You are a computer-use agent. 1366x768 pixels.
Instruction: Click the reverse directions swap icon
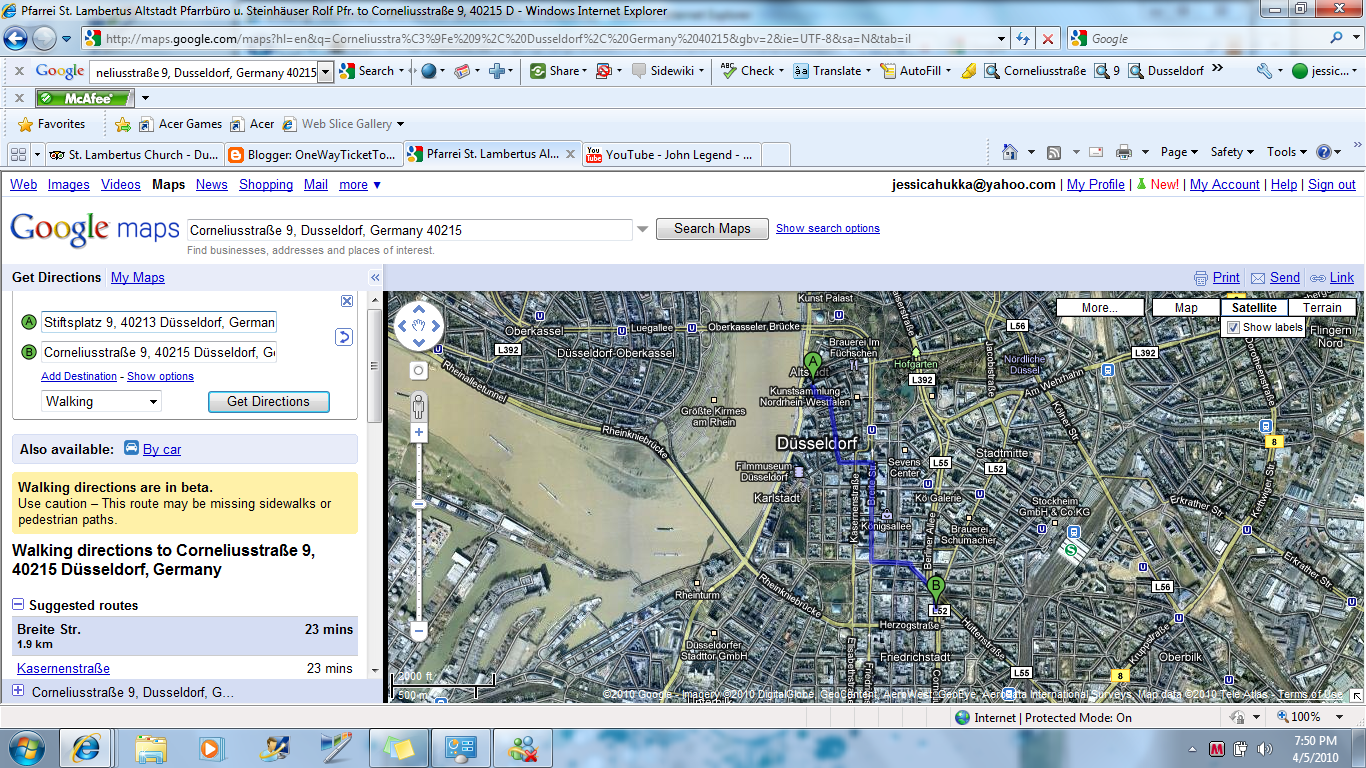[x=344, y=337]
